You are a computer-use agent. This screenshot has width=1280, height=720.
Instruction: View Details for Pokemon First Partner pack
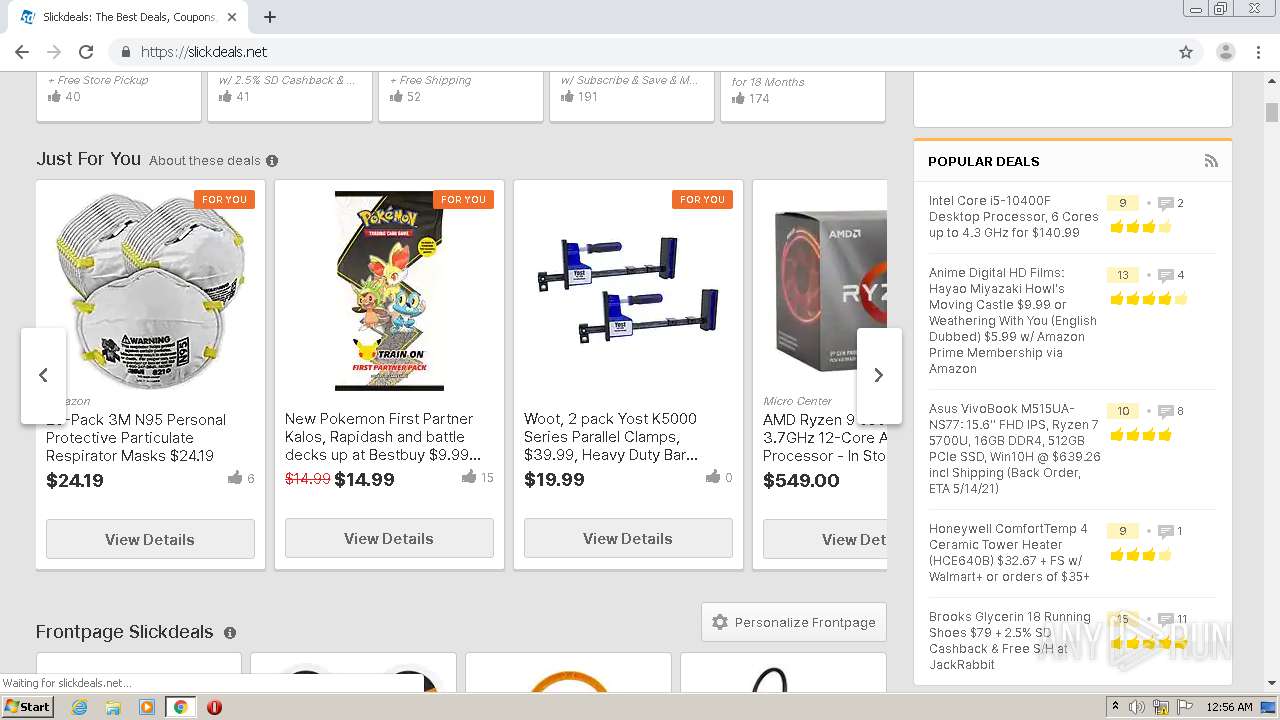[389, 538]
